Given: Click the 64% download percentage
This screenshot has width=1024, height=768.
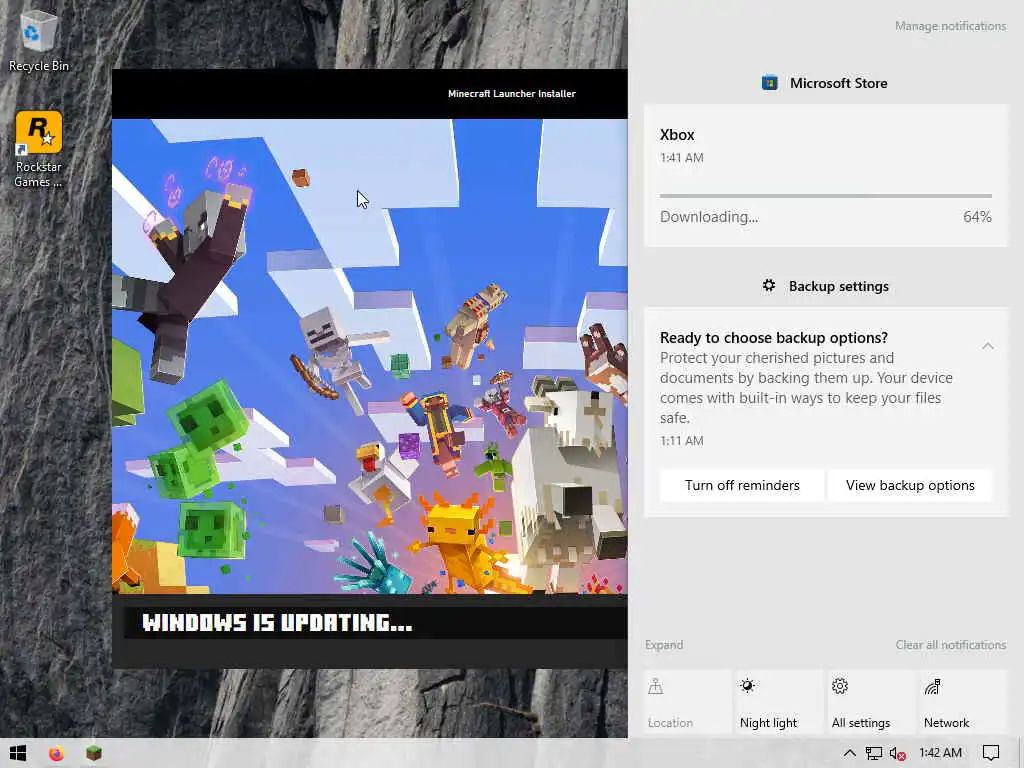Looking at the screenshot, I should 977,217.
